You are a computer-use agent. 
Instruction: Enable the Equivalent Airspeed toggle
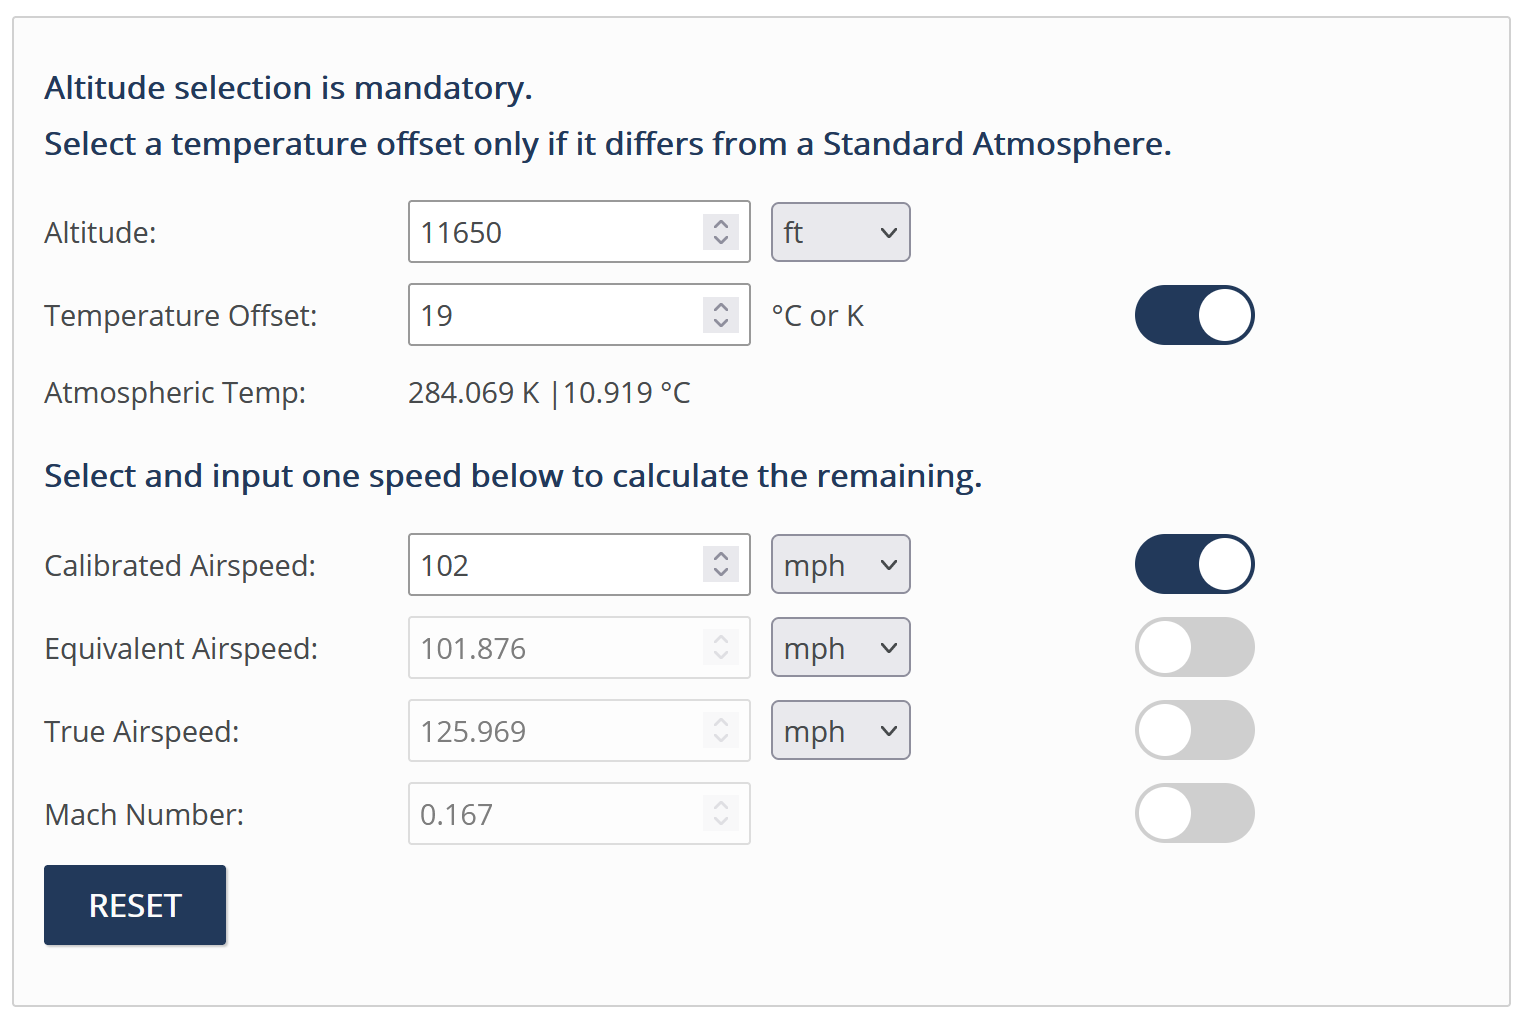pos(1195,647)
